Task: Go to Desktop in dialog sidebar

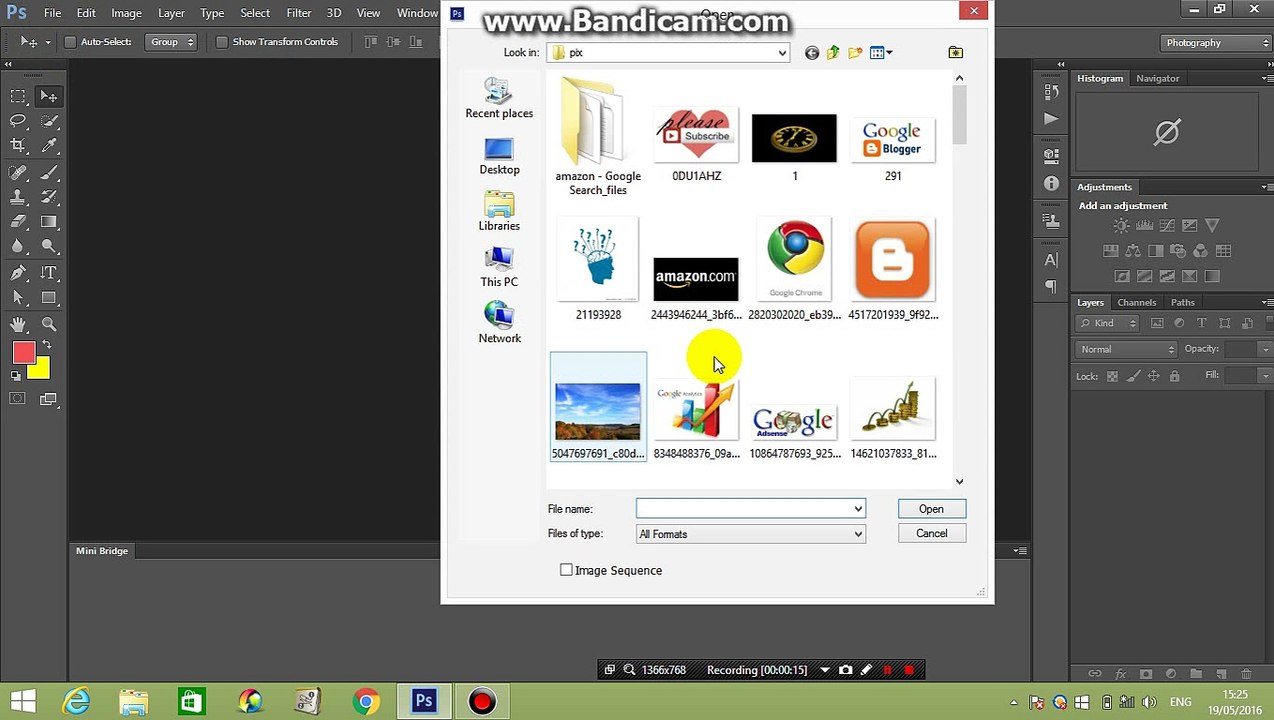Action: 499,155
